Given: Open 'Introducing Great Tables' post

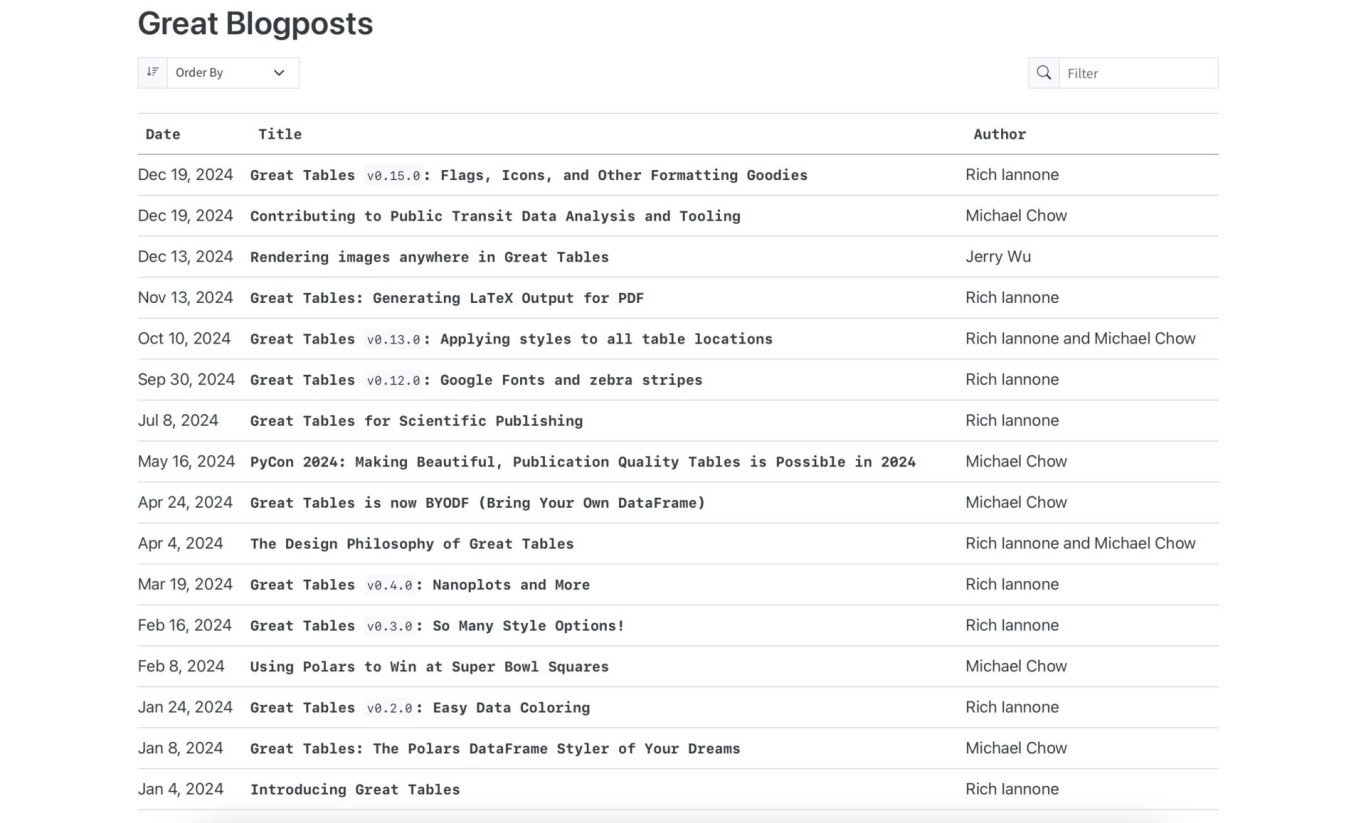Looking at the screenshot, I should click(355, 790).
